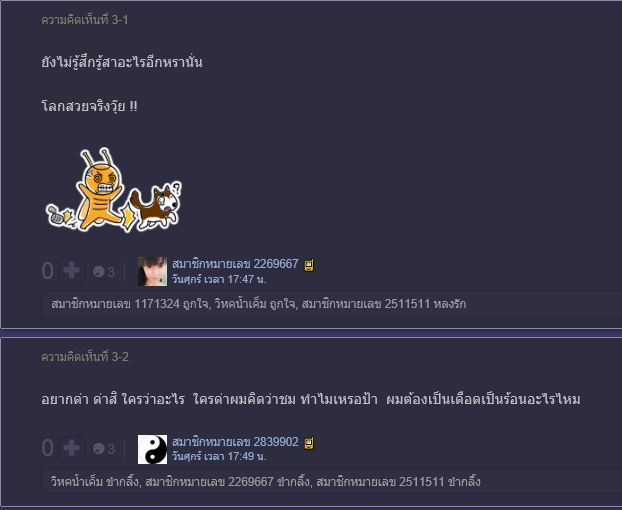
Task: Click mobile badge icon next to member 2269667
Action: [x=309, y=265]
